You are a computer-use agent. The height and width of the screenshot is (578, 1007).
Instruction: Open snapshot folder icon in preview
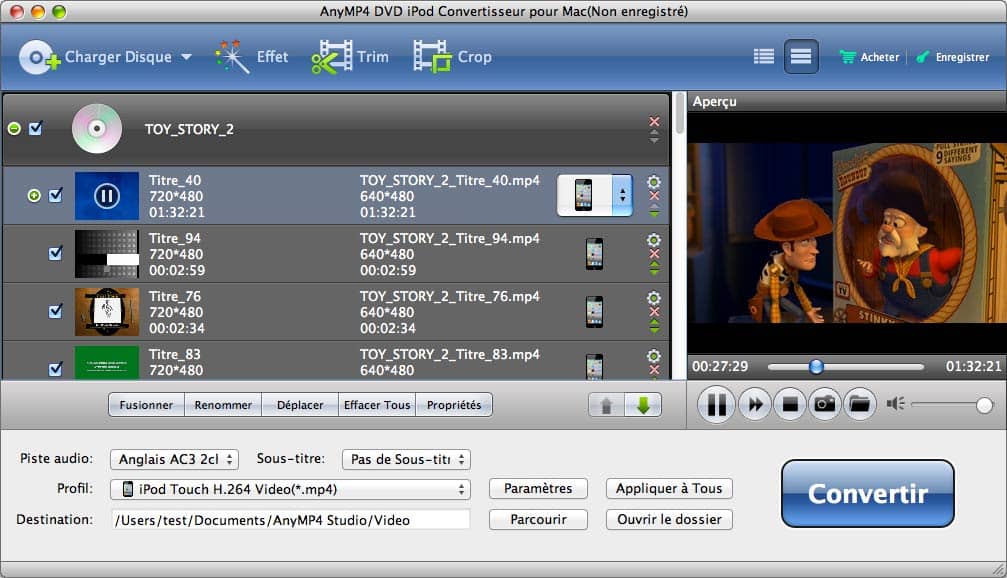click(x=860, y=404)
